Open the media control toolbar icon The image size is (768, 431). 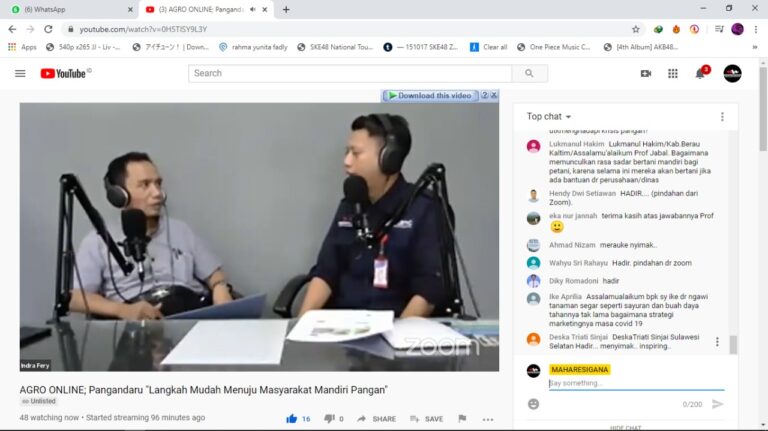pyautogui.click(x=719, y=29)
